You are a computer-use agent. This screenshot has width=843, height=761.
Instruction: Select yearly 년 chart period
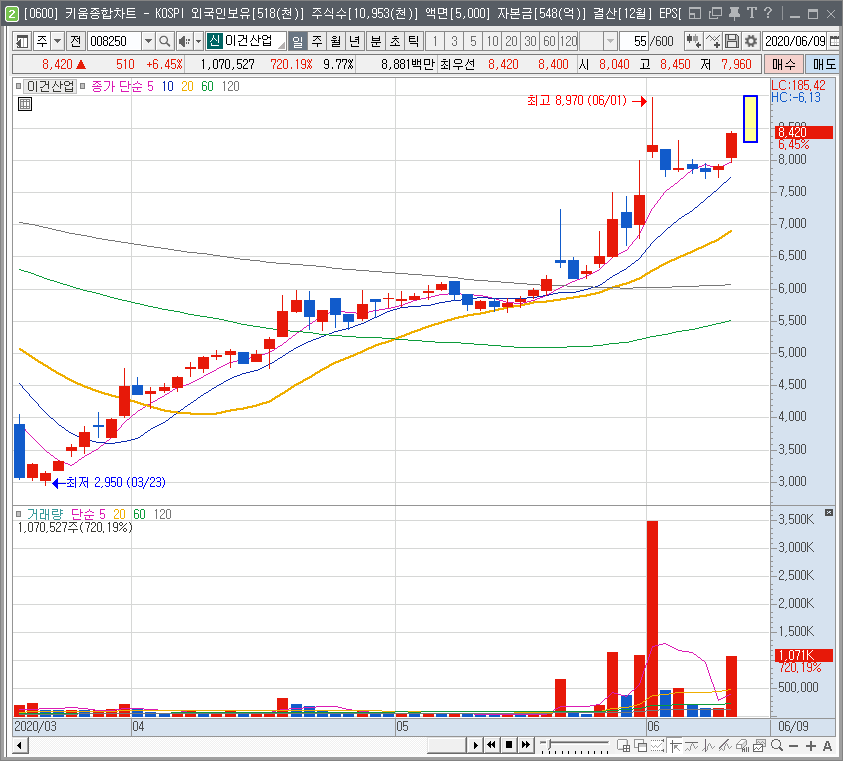[355, 41]
